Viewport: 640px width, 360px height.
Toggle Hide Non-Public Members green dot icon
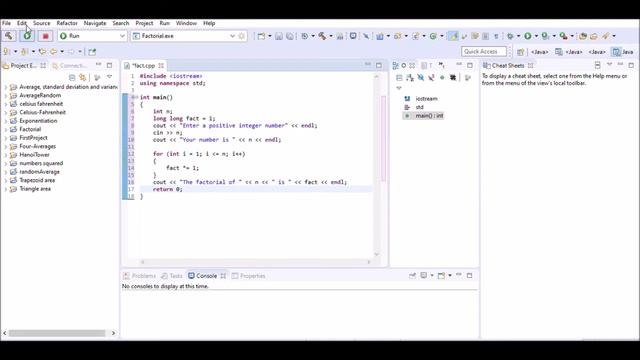coord(442,78)
